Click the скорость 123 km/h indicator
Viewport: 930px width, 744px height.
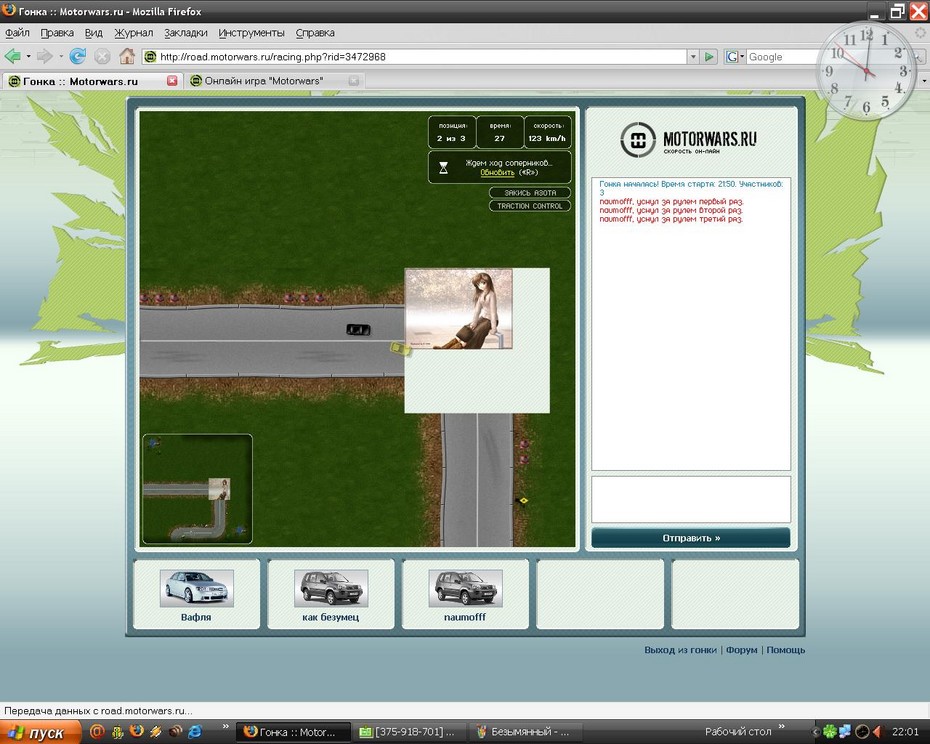point(548,132)
